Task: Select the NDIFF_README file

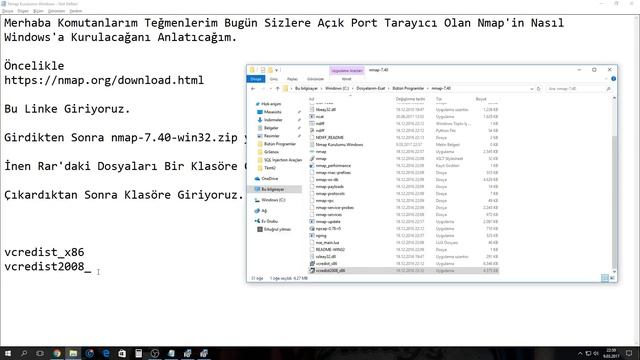Action: tap(329, 138)
